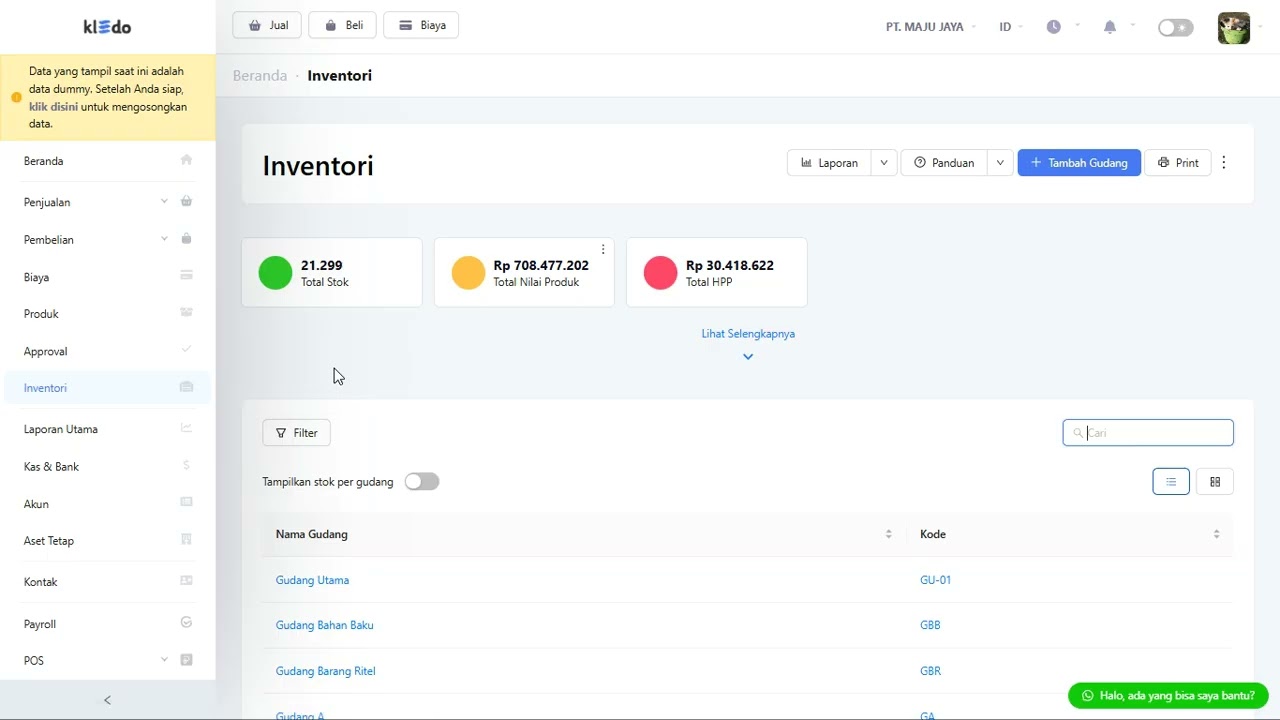Click the Tambah Gudang button
Image resolution: width=1280 pixels, height=720 pixels.
point(1079,163)
